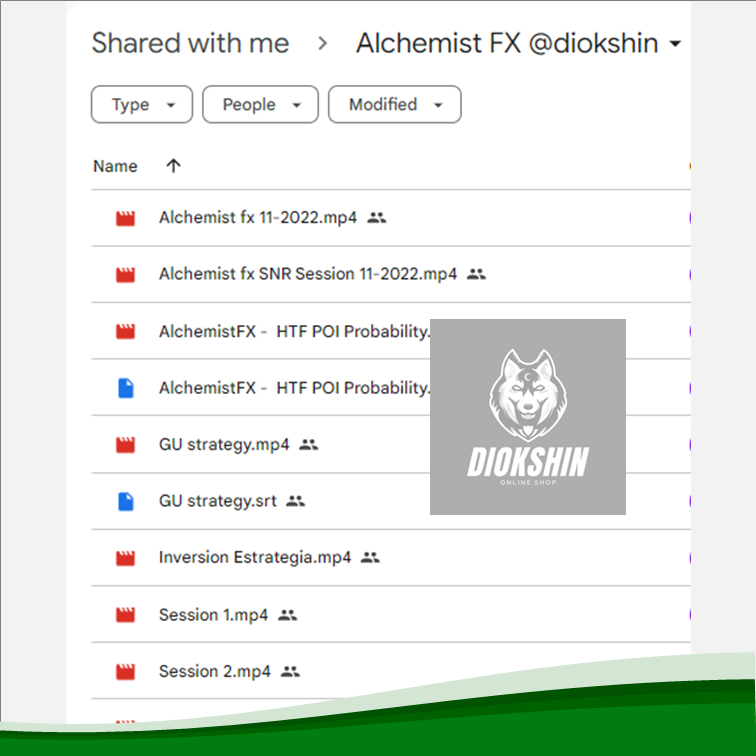
Task: Click video icon of Session 1.mp4
Action: 125,615
